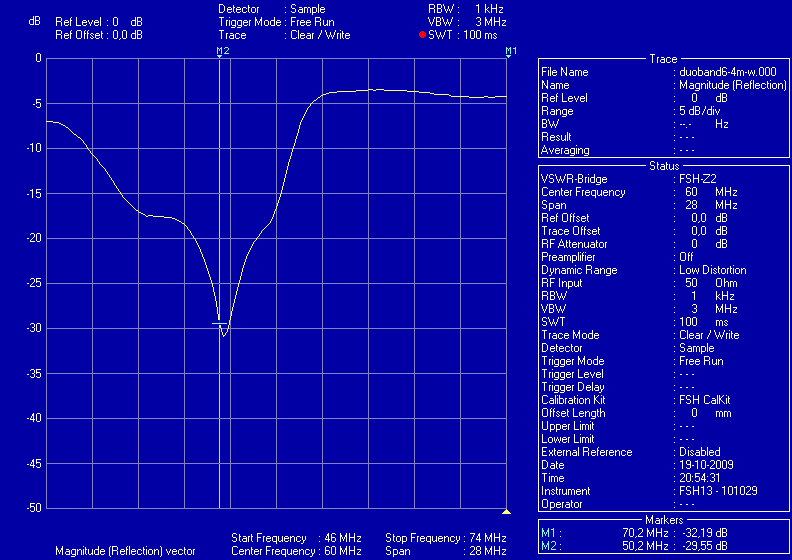Click the M2 row in Markers panel
Screen dimensions: 792x560
pyautogui.click(x=663, y=546)
